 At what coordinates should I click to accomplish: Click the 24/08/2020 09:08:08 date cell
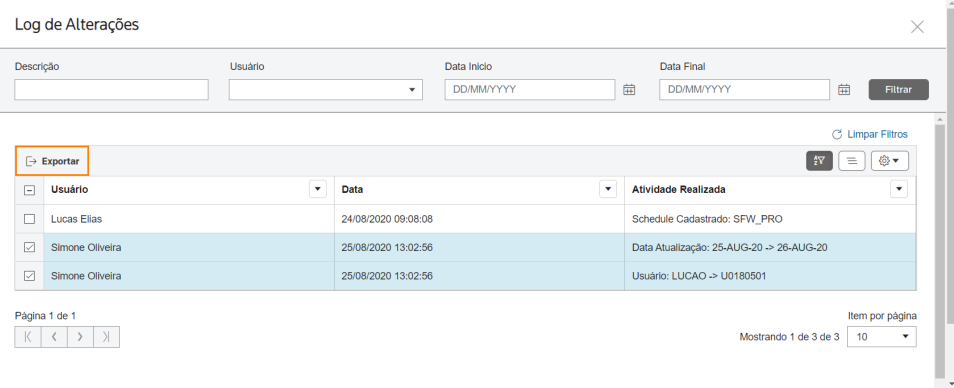(479, 219)
